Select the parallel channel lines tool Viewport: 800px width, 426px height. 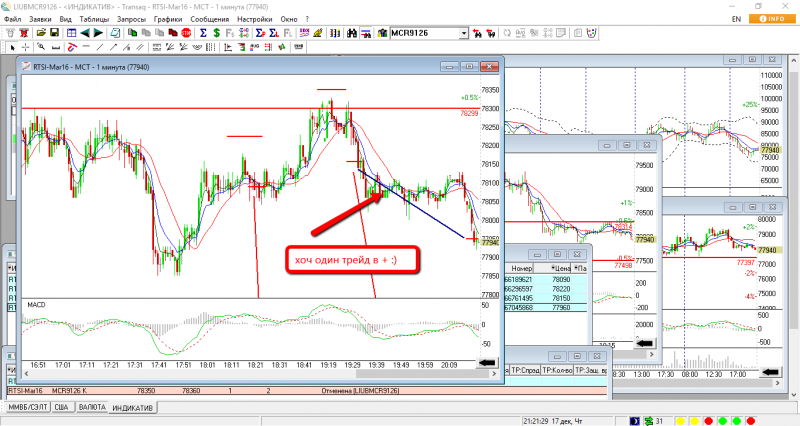click(x=139, y=47)
